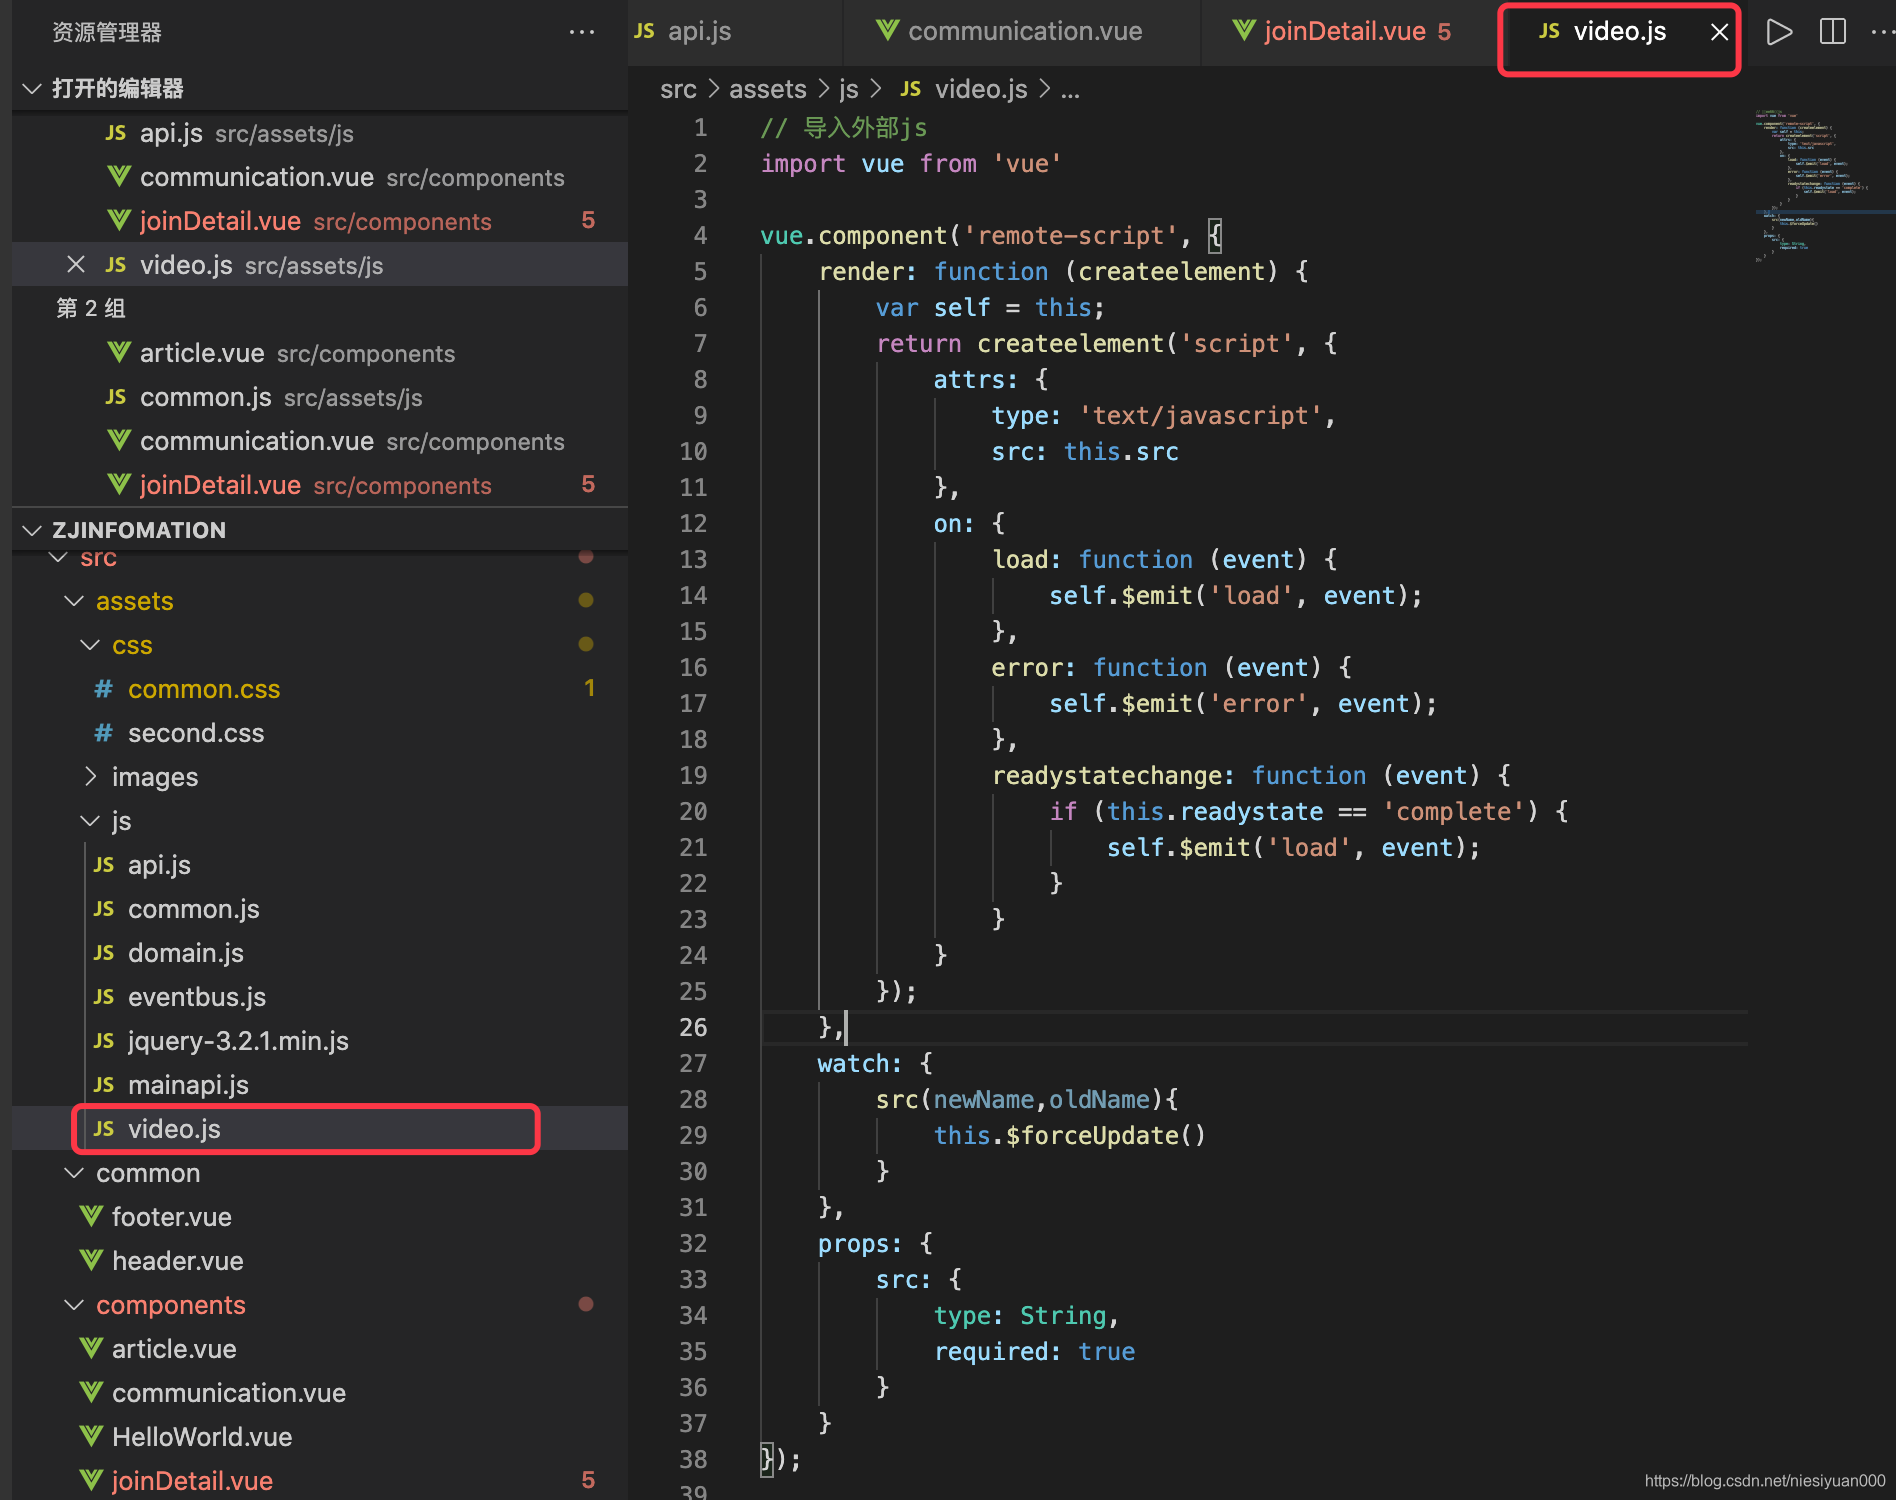Click the $forceUpdate() call on line 29
The image size is (1896, 1500).
(x=1106, y=1136)
